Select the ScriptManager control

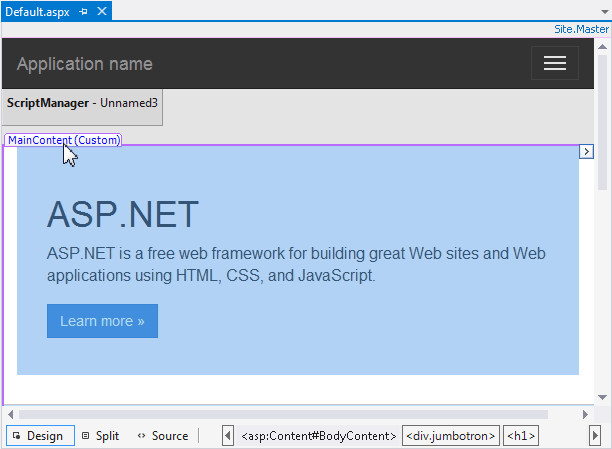[x=82, y=103]
